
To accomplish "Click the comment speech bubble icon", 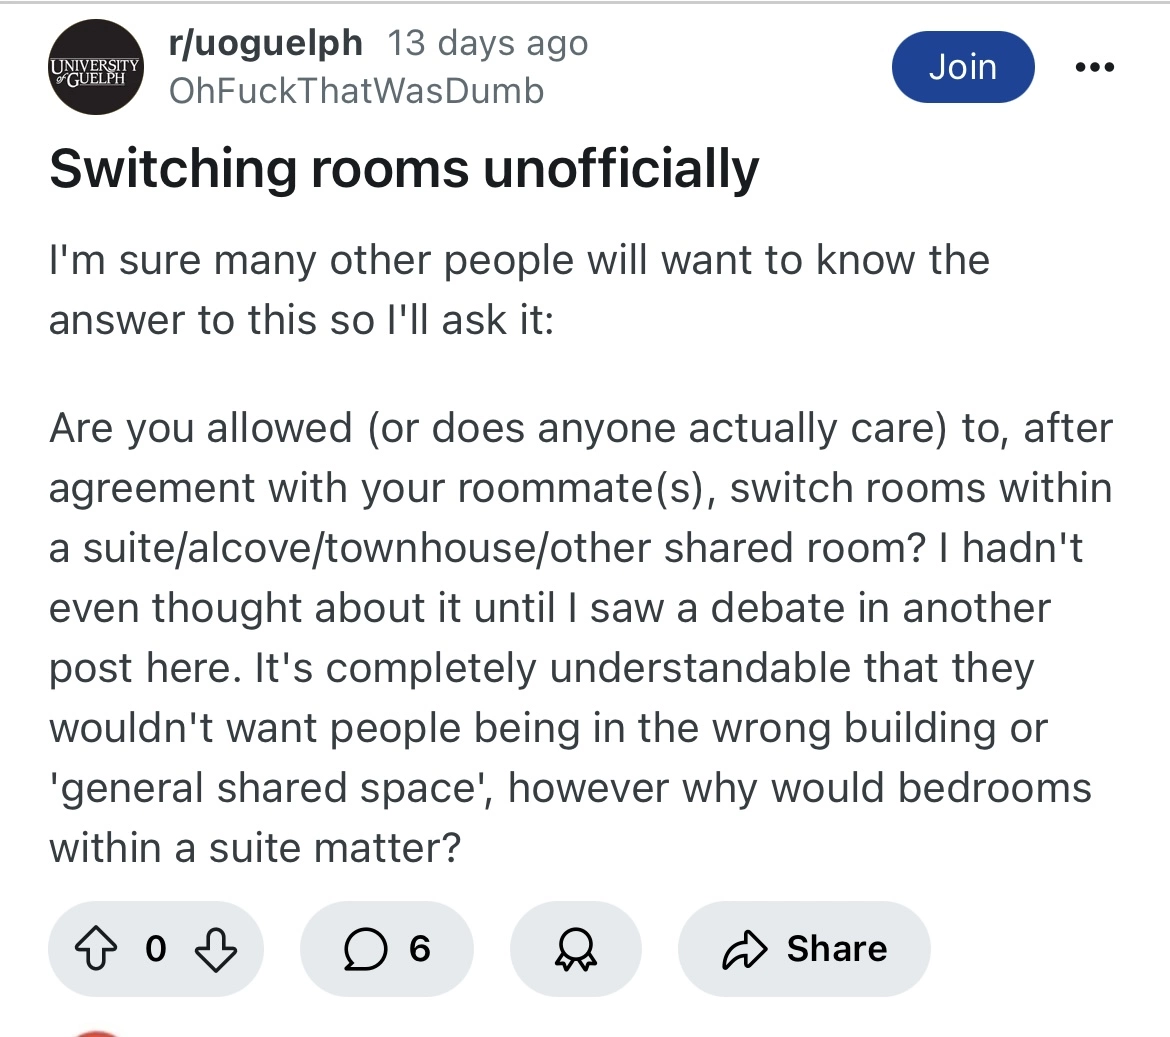I will [x=364, y=949].
